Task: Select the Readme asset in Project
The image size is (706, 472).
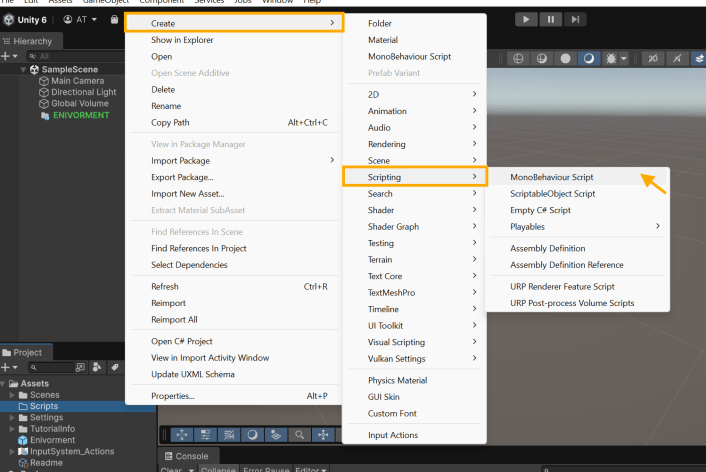Action: coord(41,463)
